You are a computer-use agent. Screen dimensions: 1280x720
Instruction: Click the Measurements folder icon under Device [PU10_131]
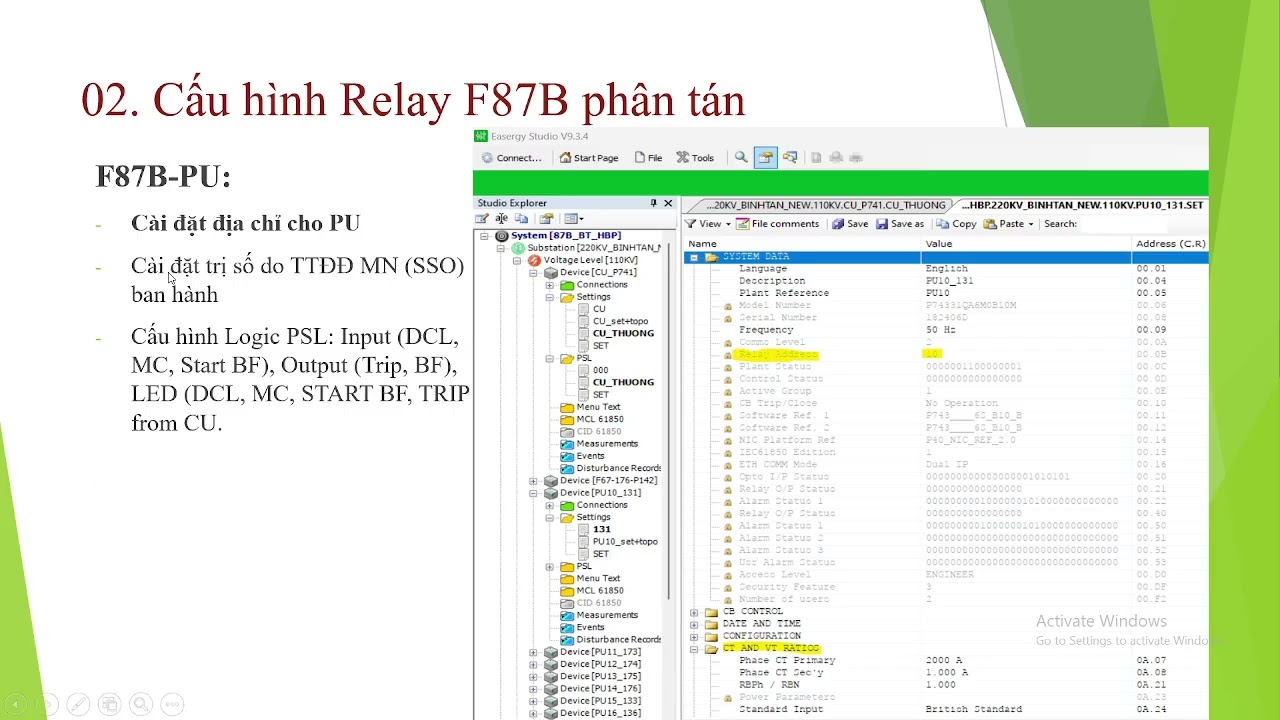567,615
